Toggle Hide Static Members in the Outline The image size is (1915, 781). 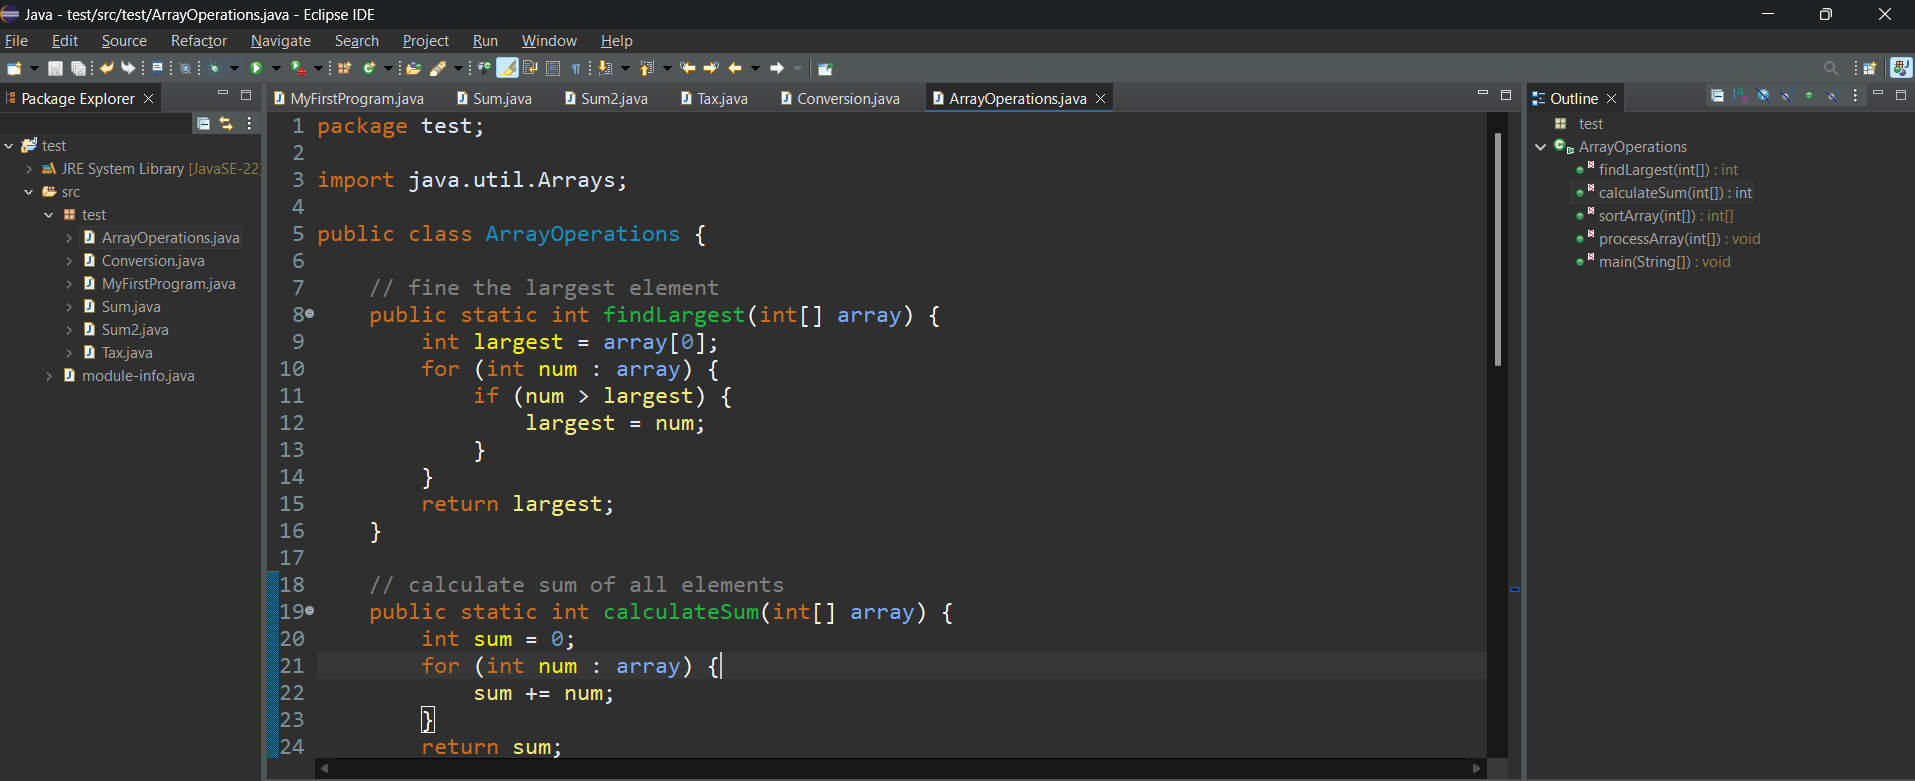coord(1786,96)
